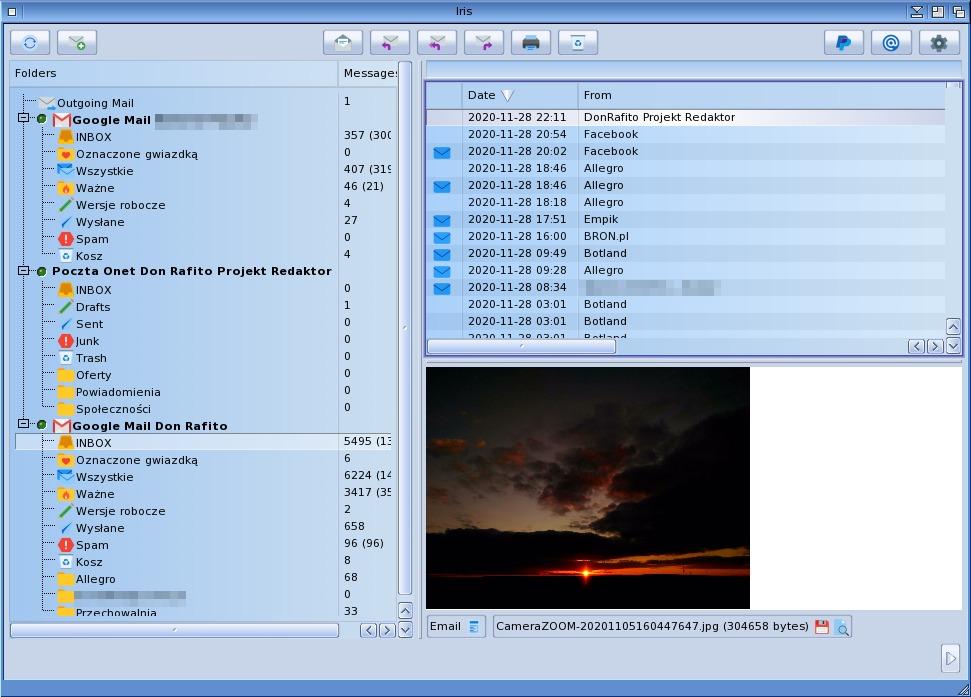
Task: Click folder list scroll-down arrow
Action: (405, 630)
